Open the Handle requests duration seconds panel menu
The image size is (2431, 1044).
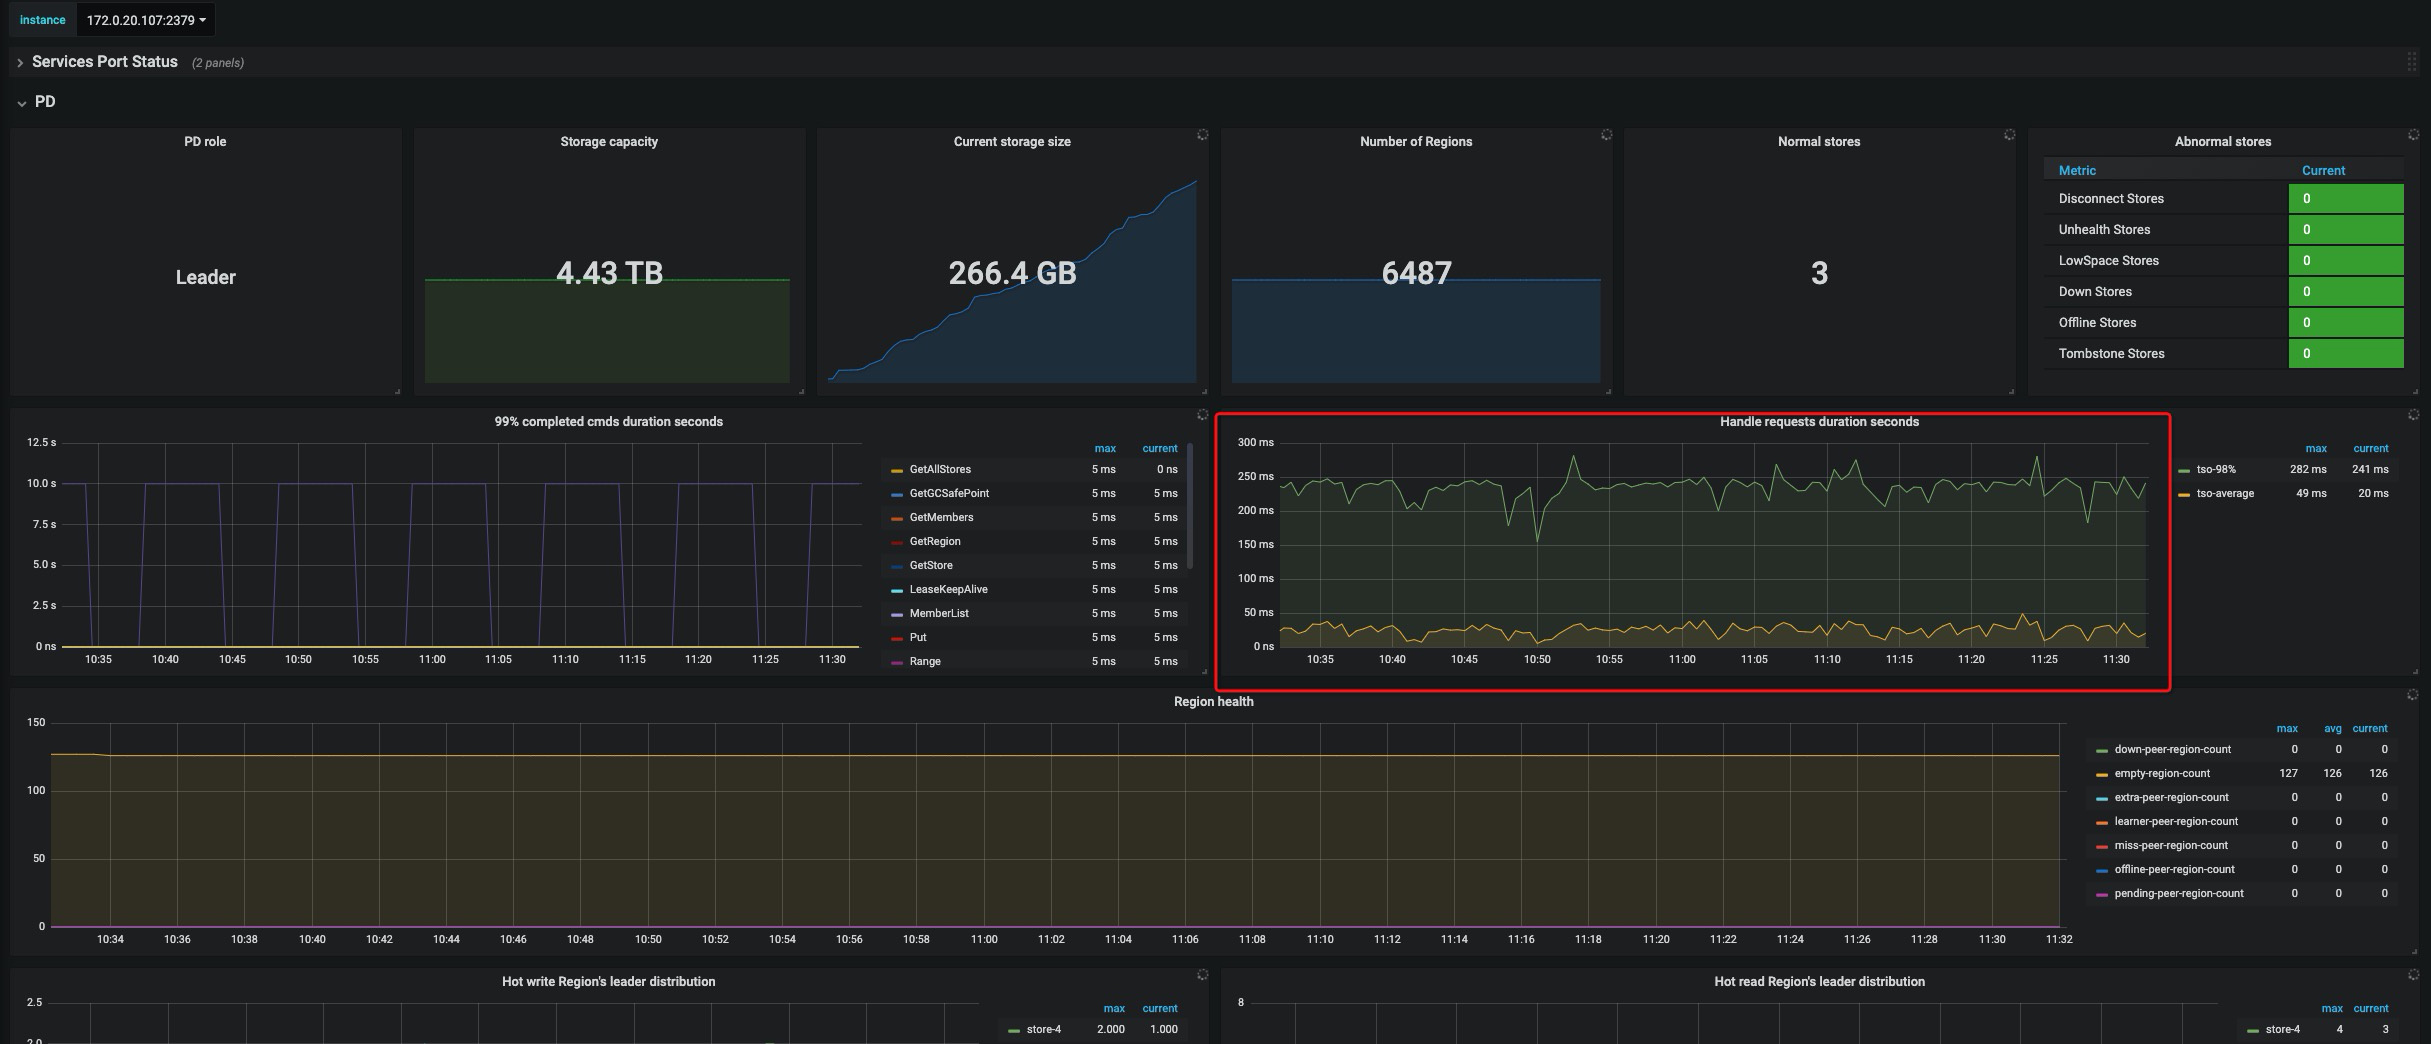[x=1818, y=422]
